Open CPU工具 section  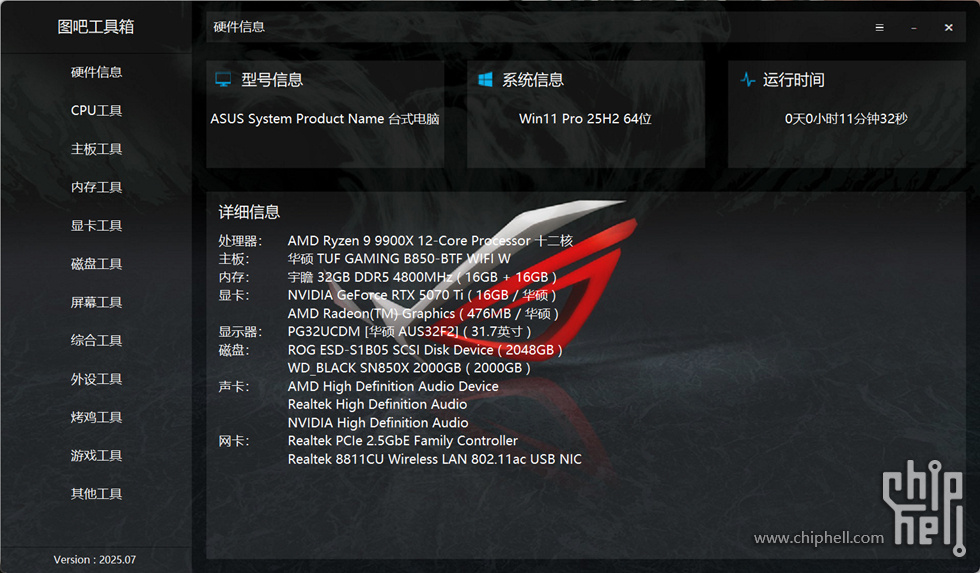[96, 110]
